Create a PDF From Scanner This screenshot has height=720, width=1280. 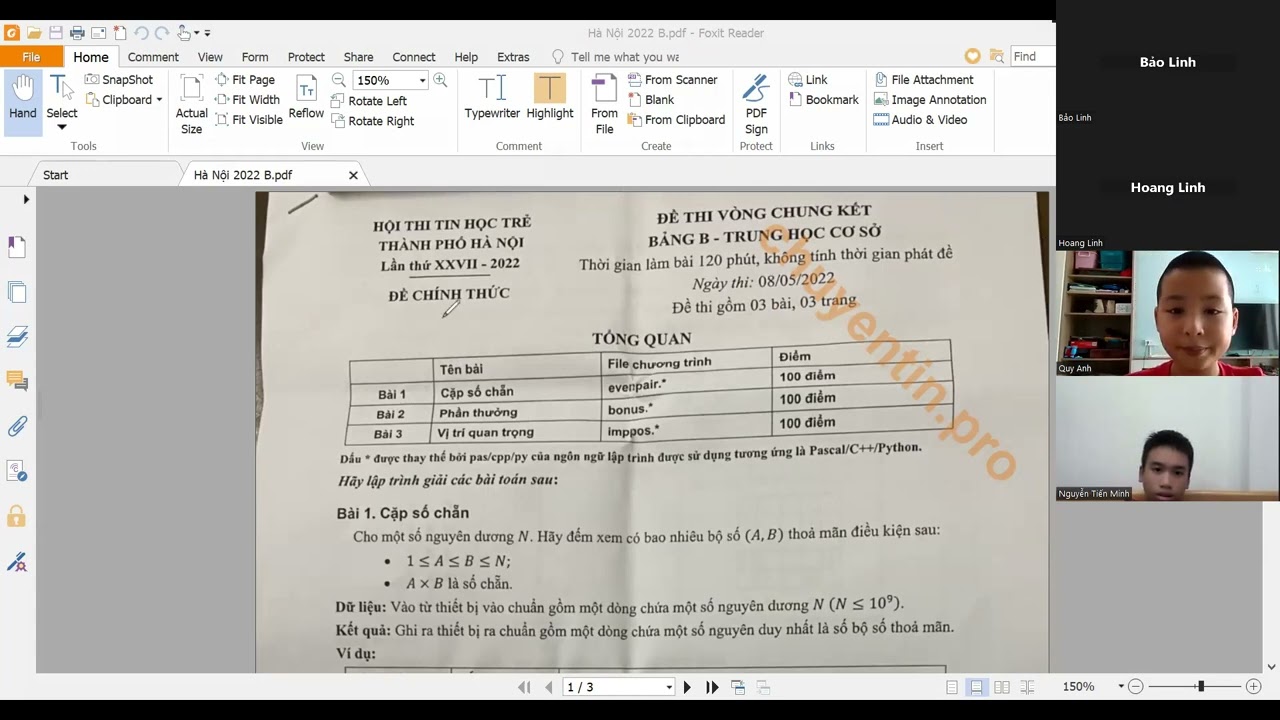(x=672, y=80)
